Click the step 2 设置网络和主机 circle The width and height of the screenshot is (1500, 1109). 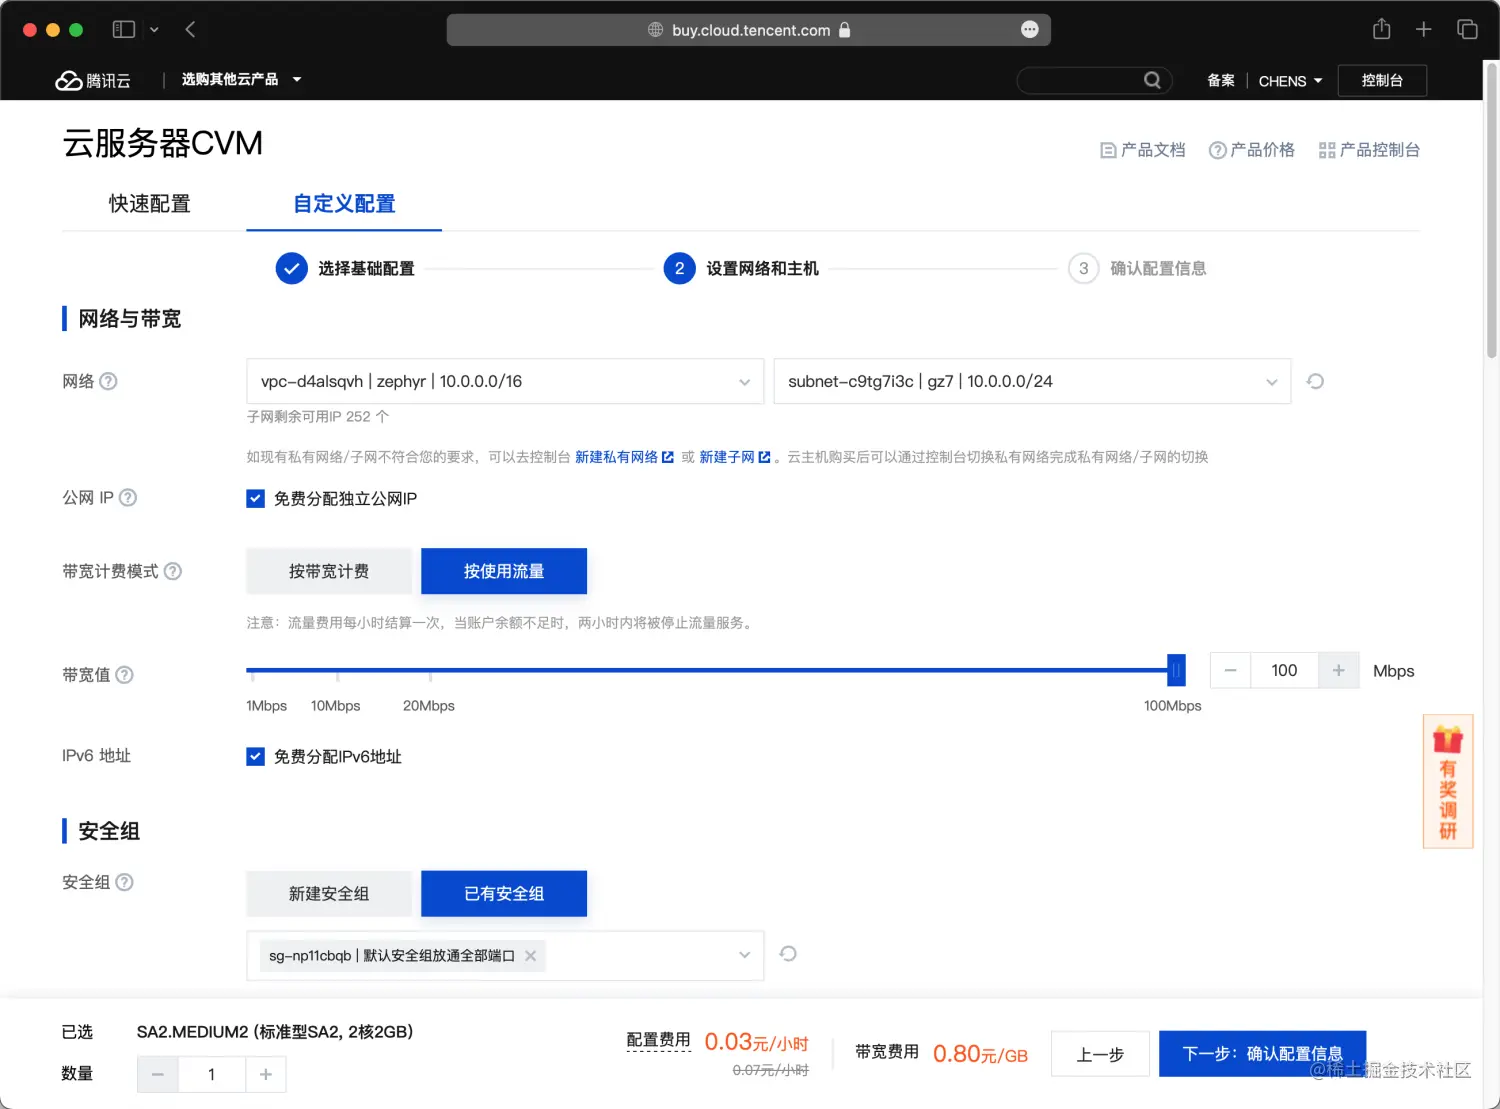680,268
